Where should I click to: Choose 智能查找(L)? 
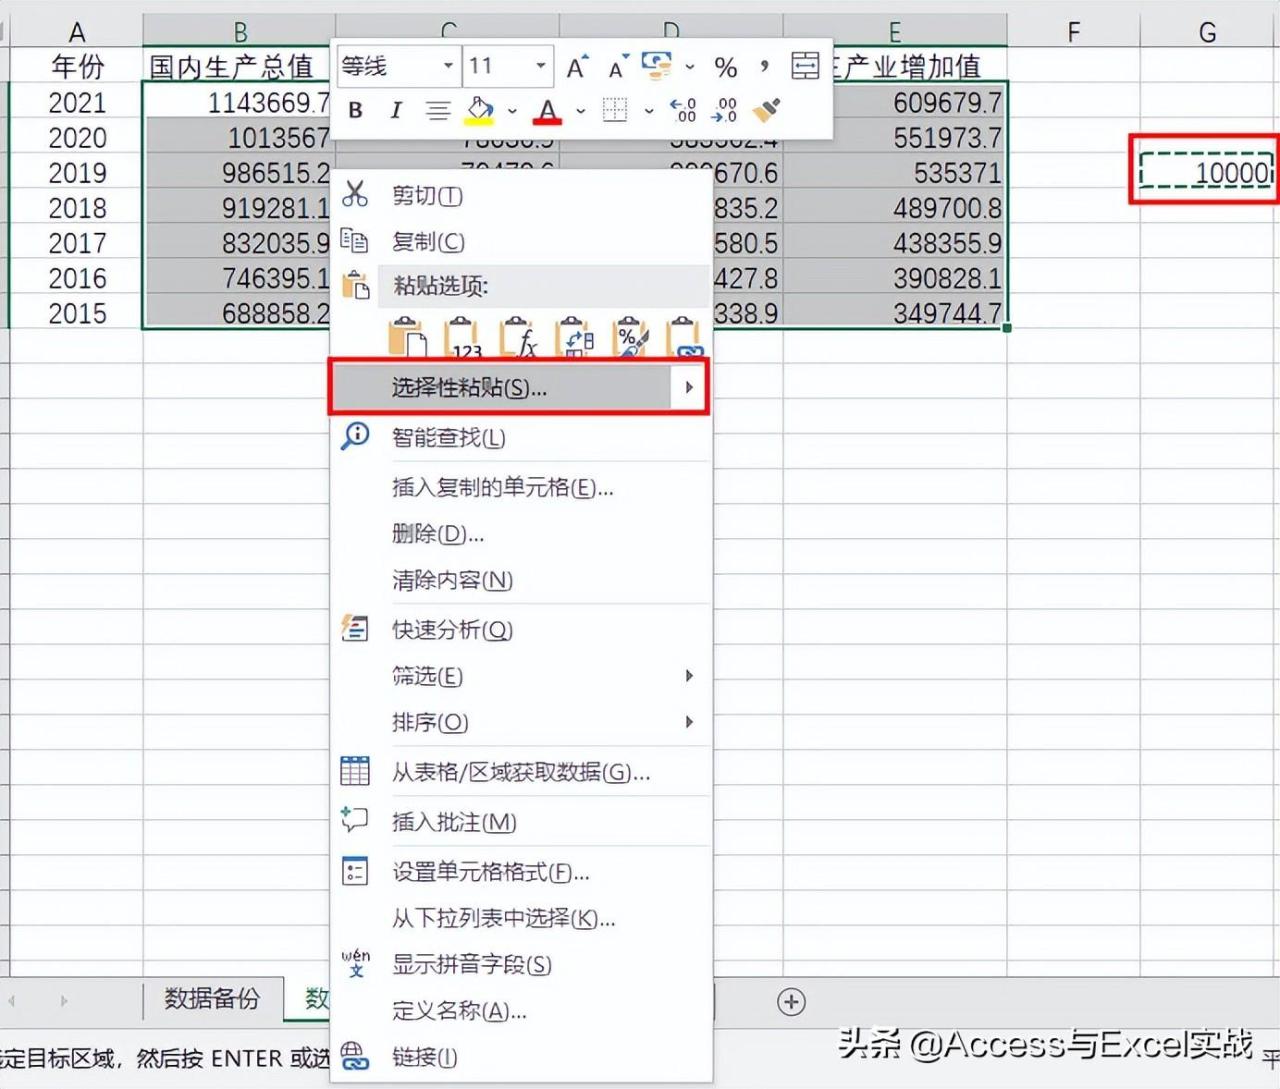click(521, 437)
